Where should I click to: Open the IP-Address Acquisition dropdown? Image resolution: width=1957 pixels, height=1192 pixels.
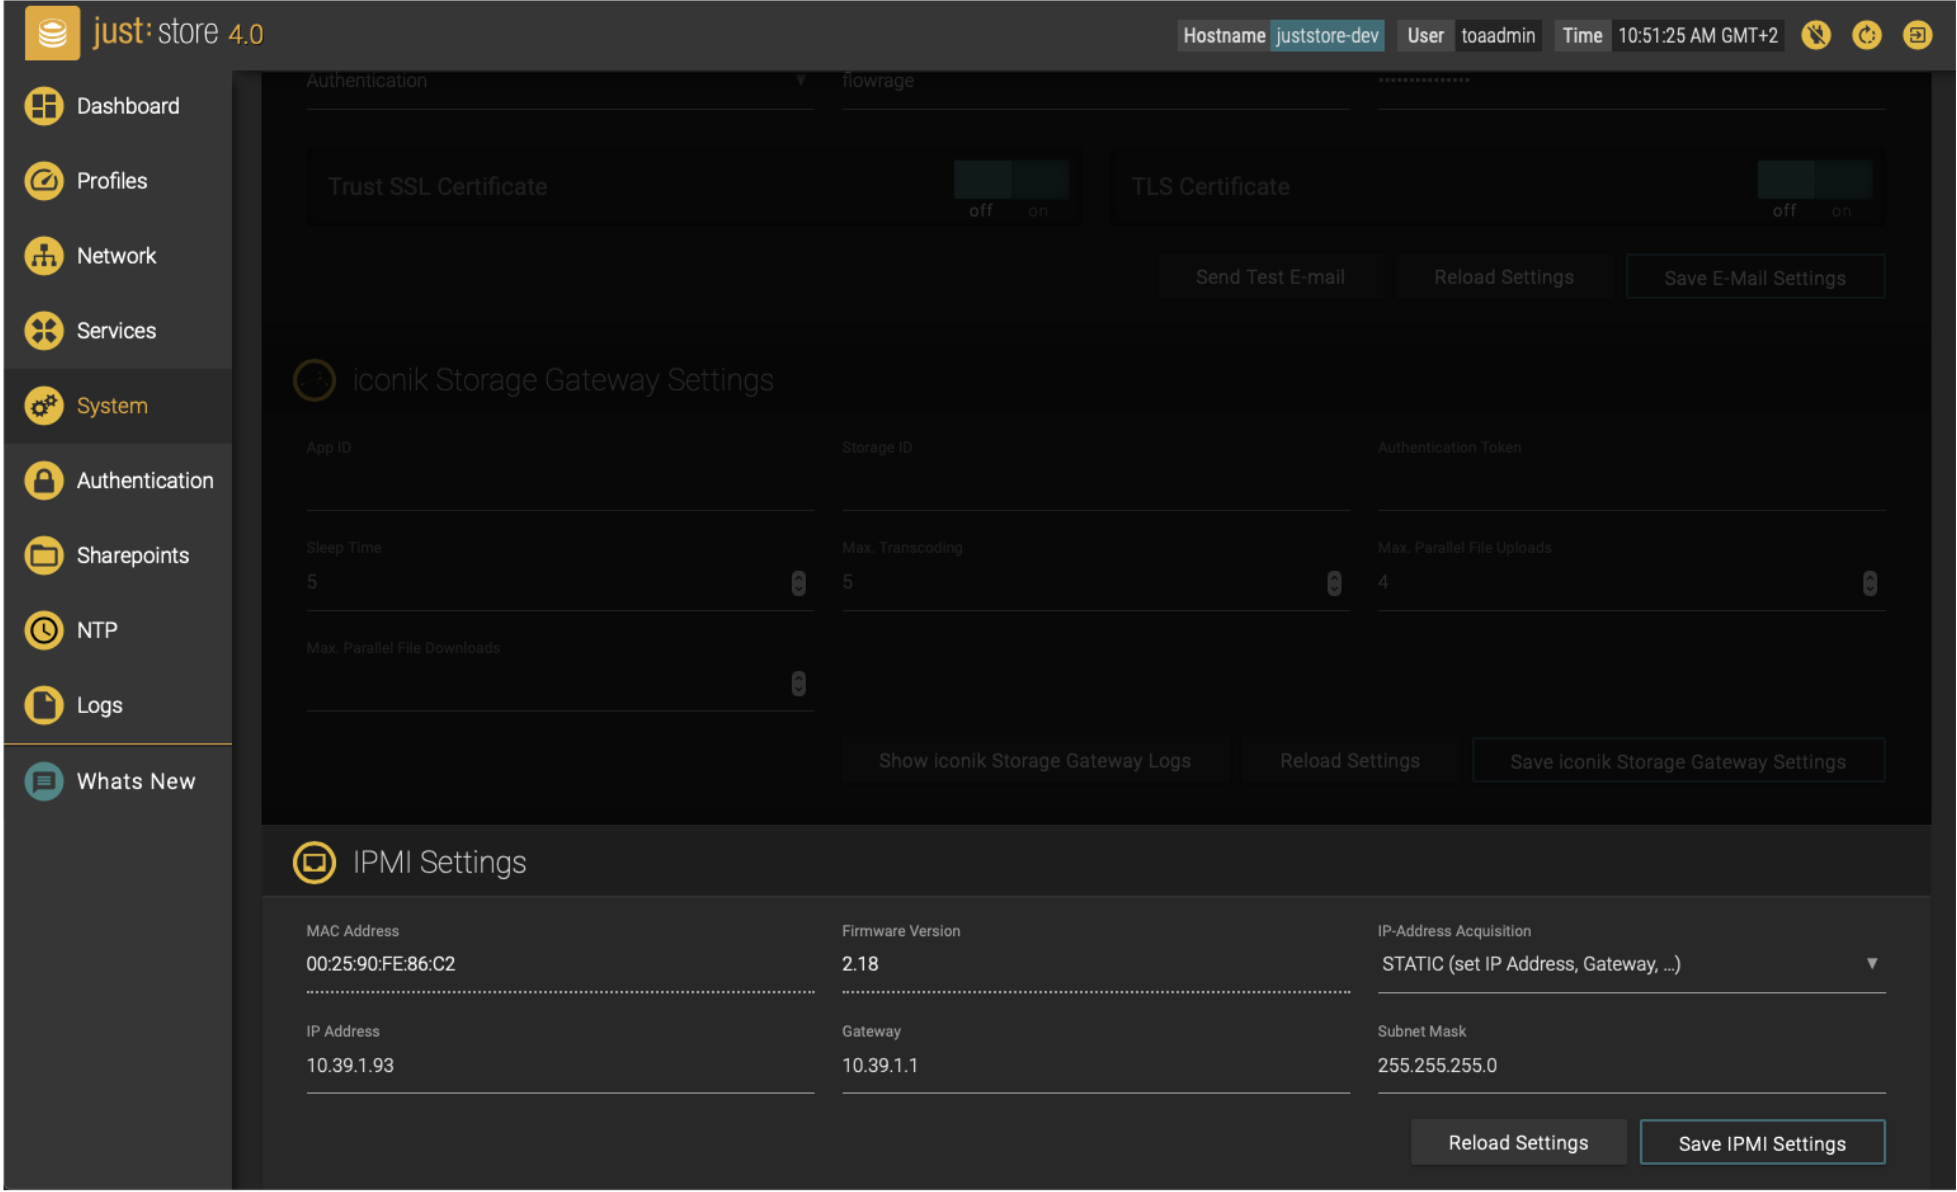pyautogui.click(x=1631, y=965)
